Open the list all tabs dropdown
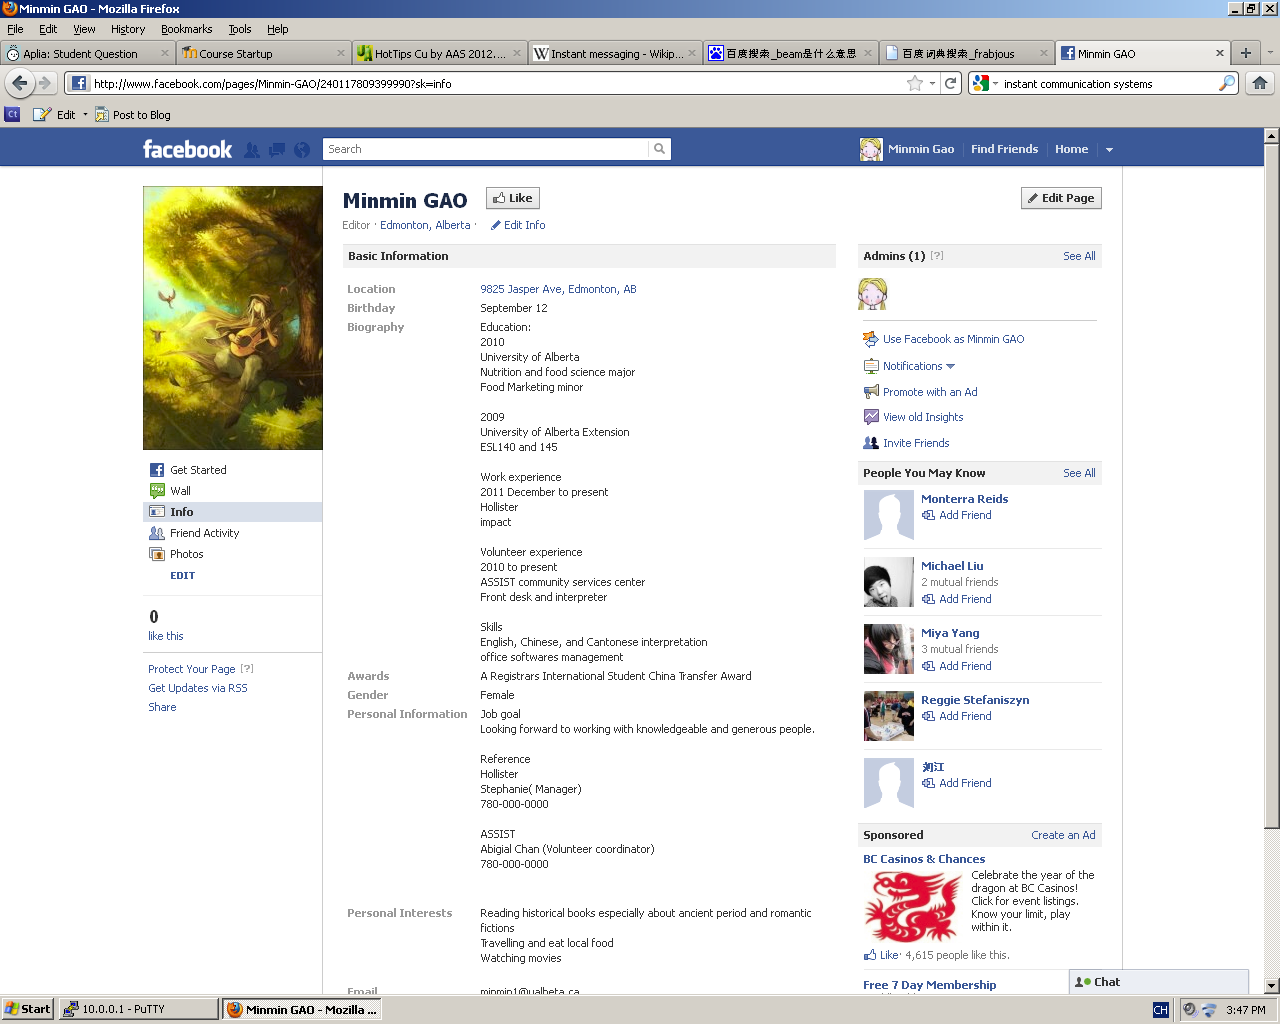The width and height of the screenshot is (1280, 1029). point(1270,53)
